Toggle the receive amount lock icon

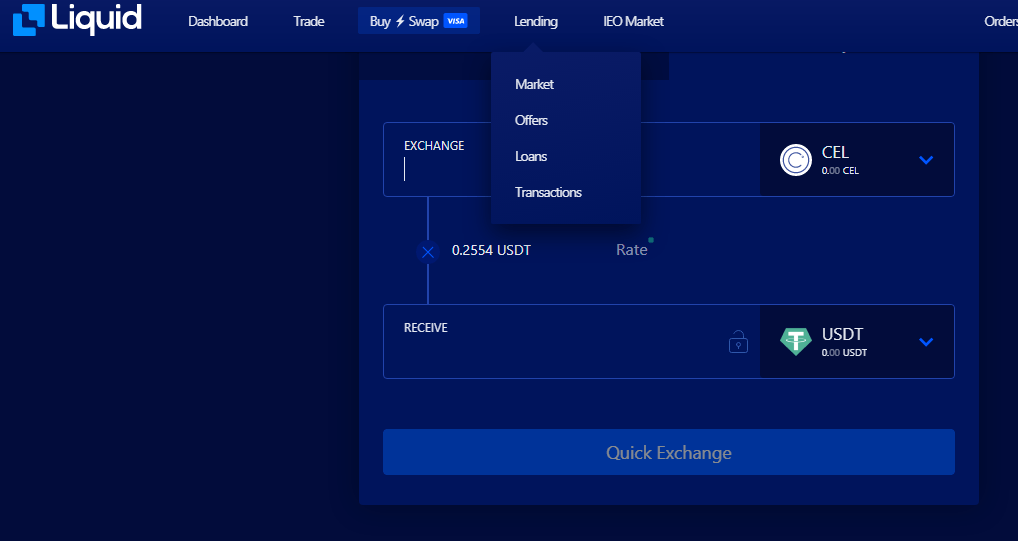(738, 342)
